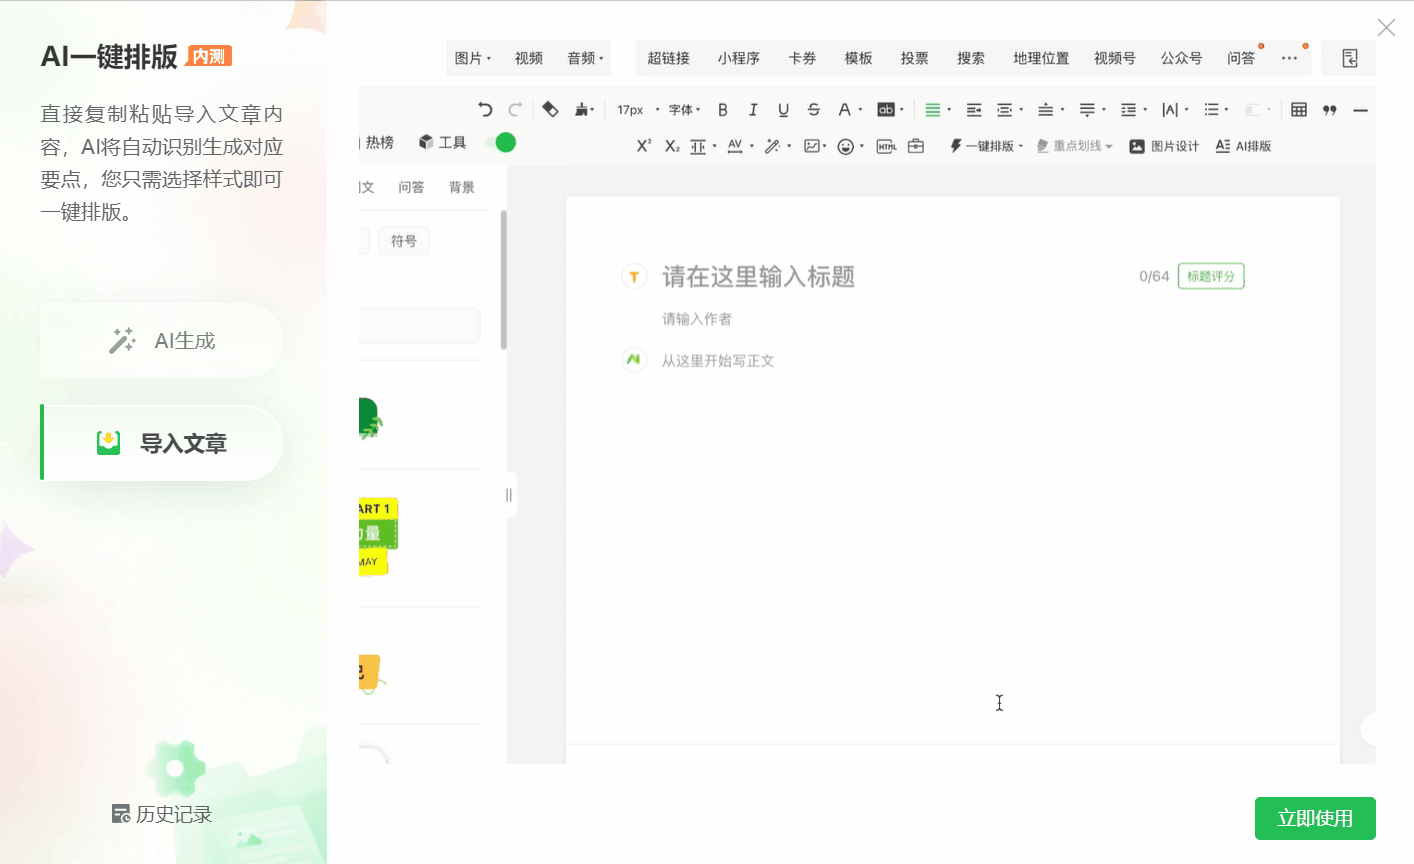Click the title field 请在这里输入标题

[x=758, y=276]
